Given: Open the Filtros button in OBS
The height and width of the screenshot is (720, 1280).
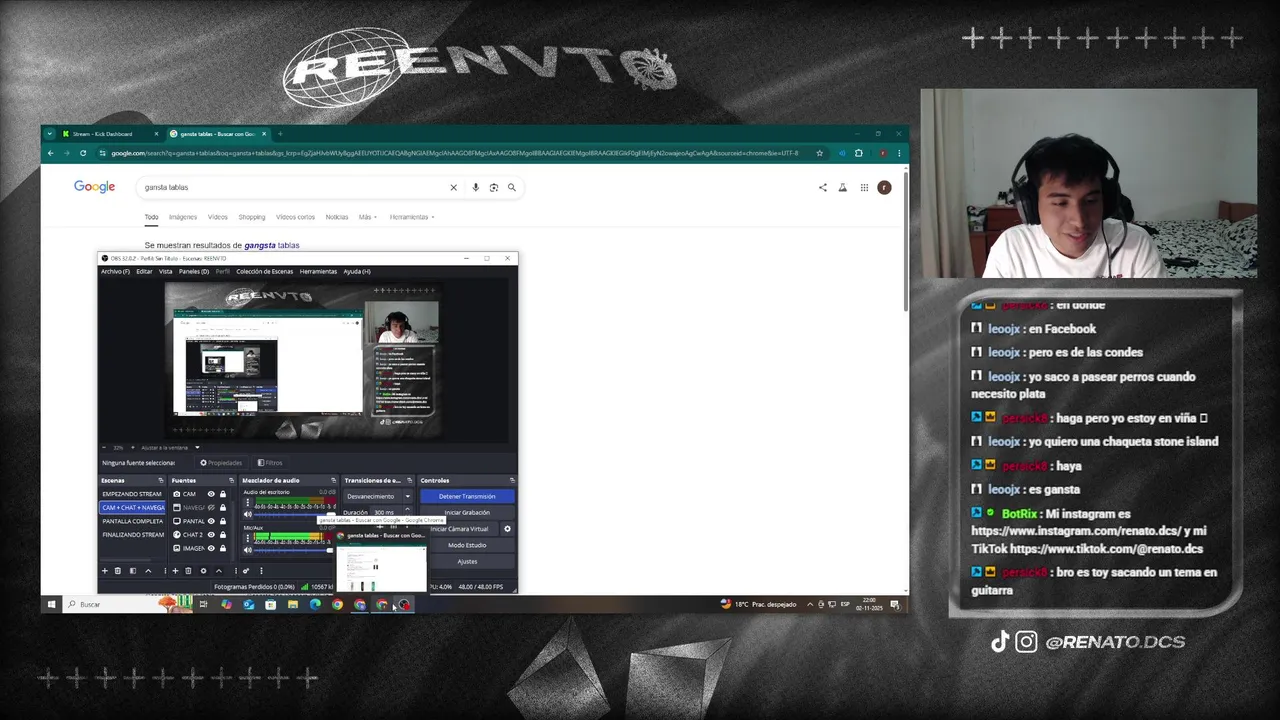Looking at the screenshot, I should (270, 463).
